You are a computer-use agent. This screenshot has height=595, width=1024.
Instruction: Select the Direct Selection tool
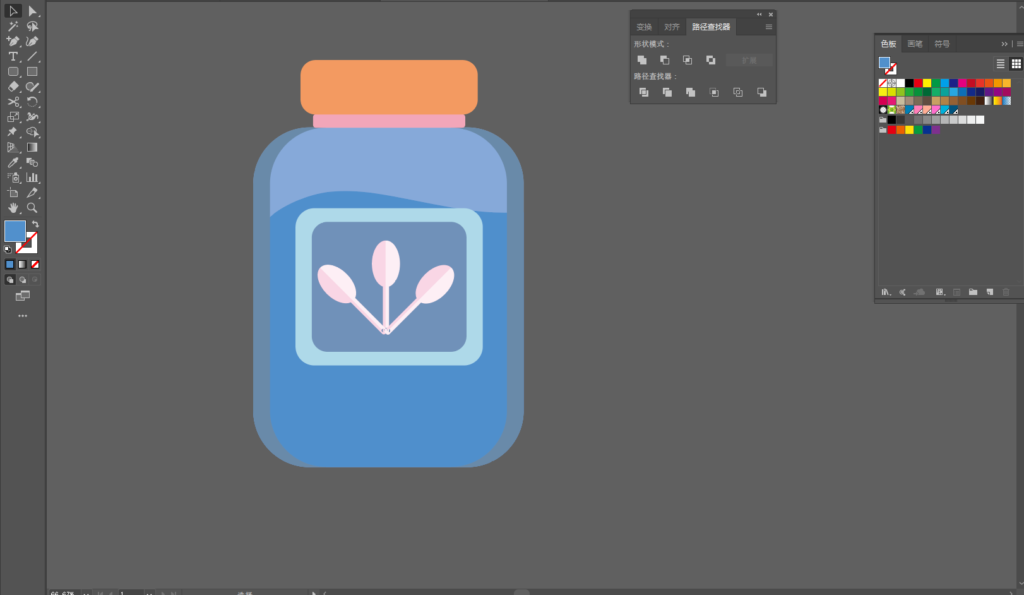pos(32,11)
